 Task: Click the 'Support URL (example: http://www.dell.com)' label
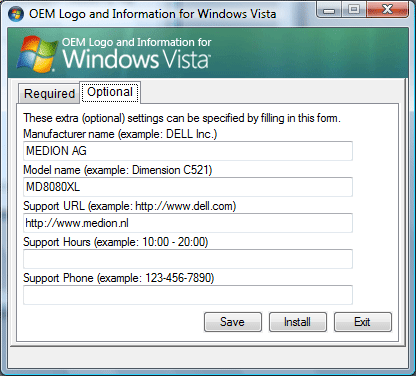point(130,206)
